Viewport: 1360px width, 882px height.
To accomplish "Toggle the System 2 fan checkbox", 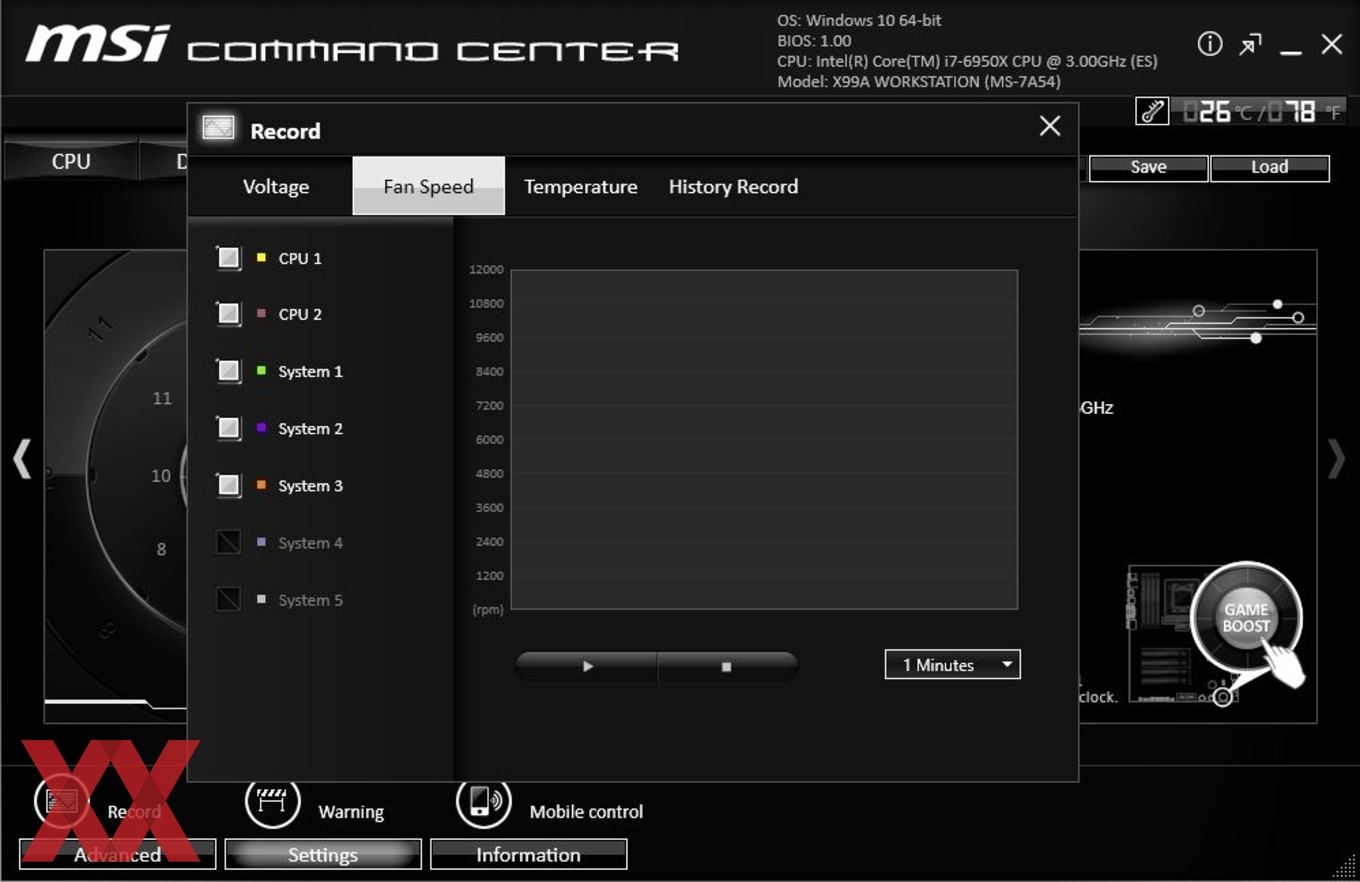I will click(229, 428).
